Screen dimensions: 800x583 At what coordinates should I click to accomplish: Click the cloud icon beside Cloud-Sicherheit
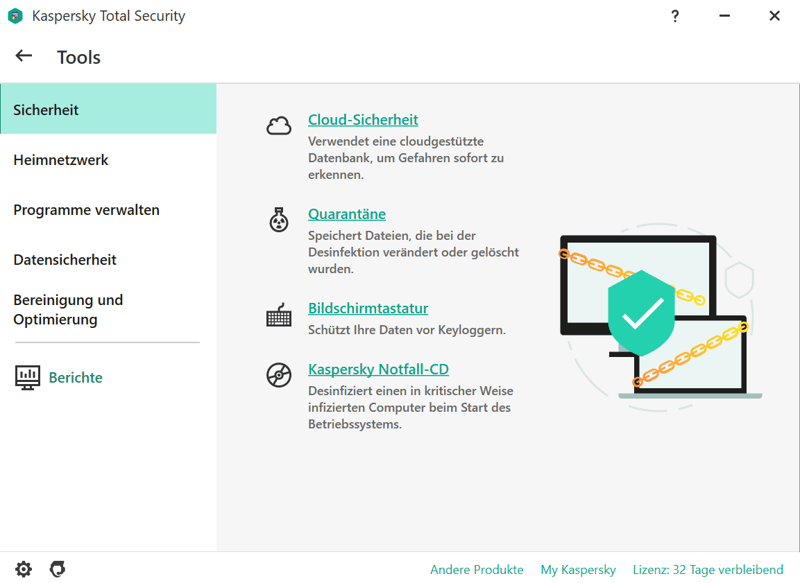click(x=279, y=126)
